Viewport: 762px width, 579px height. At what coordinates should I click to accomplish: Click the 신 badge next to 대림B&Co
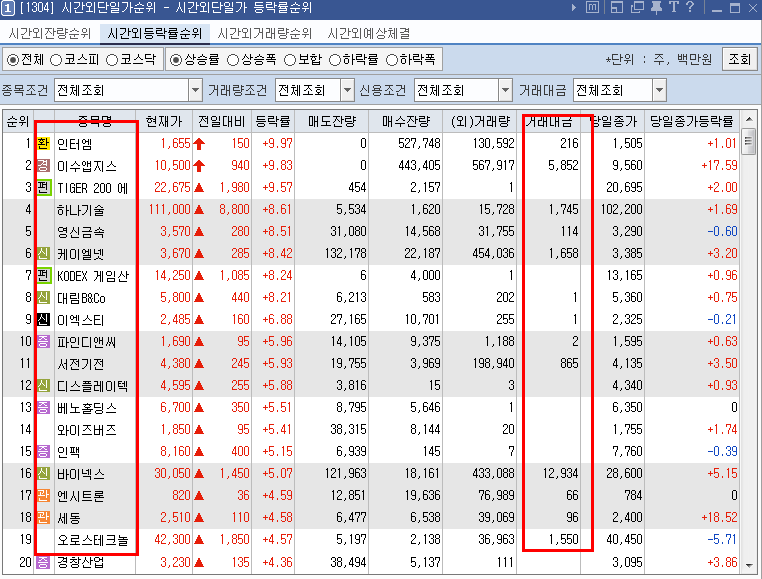coord(43,298)
